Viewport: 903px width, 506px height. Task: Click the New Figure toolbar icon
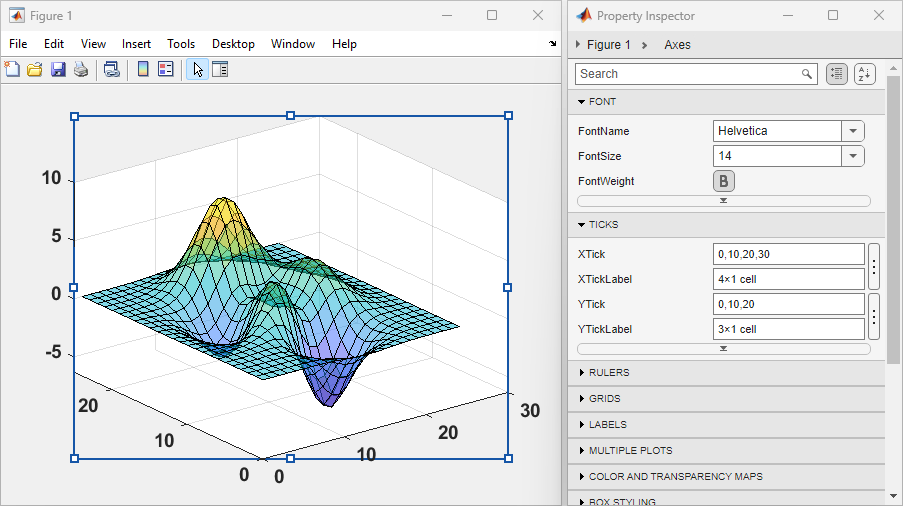coord(12,70)
